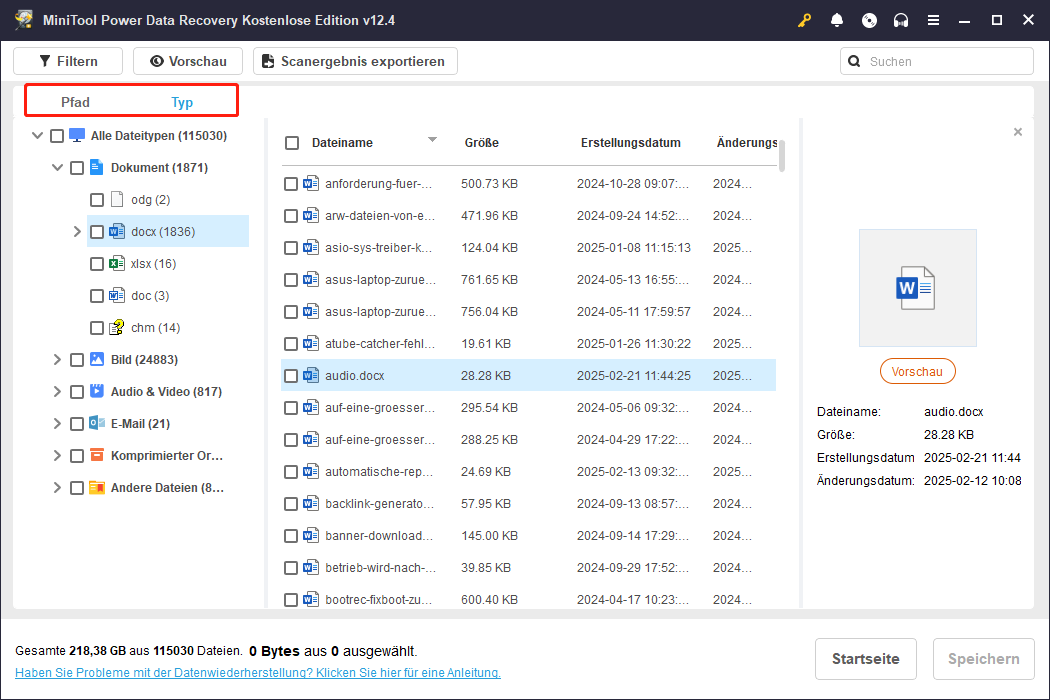Image resolution: width=1050 pixels, height=700 pixels.
Task: Click the disc media icon in title bar
Action: pyautogui.click(x=869, y=20)
